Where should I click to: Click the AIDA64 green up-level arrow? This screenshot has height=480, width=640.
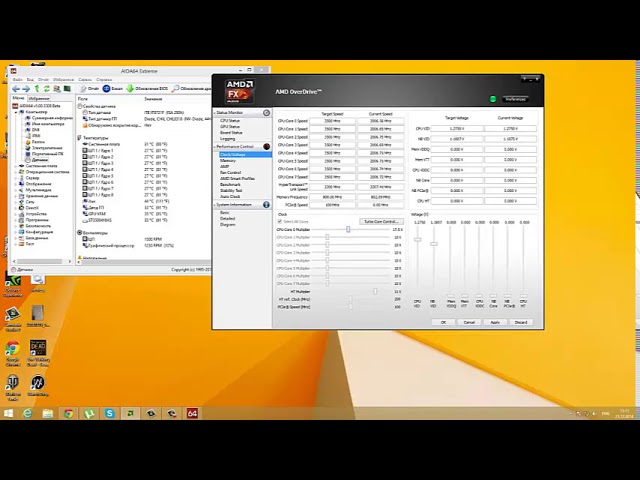(x=37, y=89)
